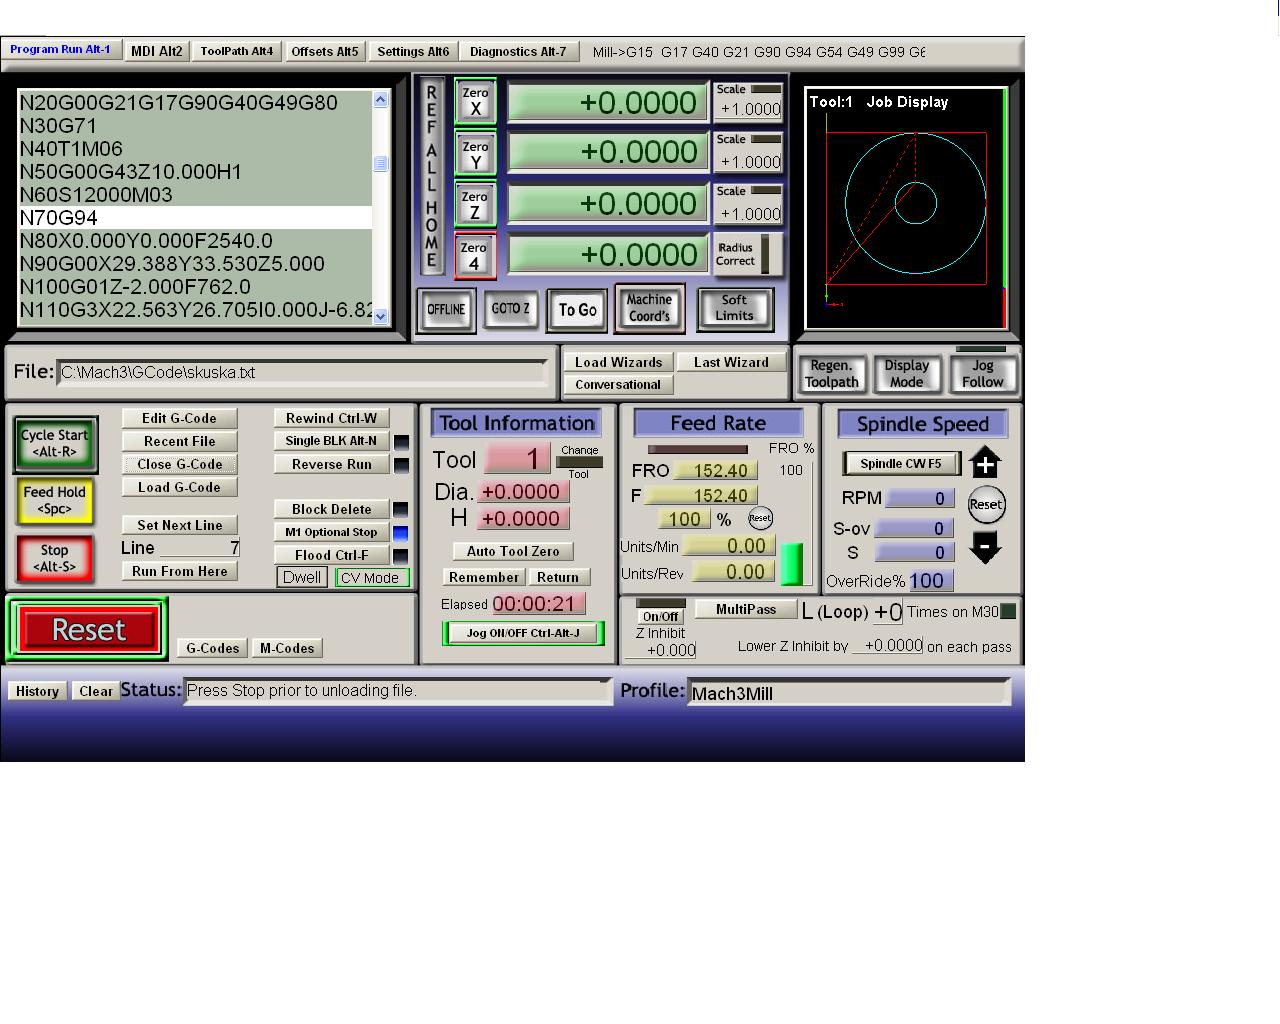Open the Diagnostics Alt-7 tab
The width and height of the screenshot is (1280, 1024).
coord(518,51)
